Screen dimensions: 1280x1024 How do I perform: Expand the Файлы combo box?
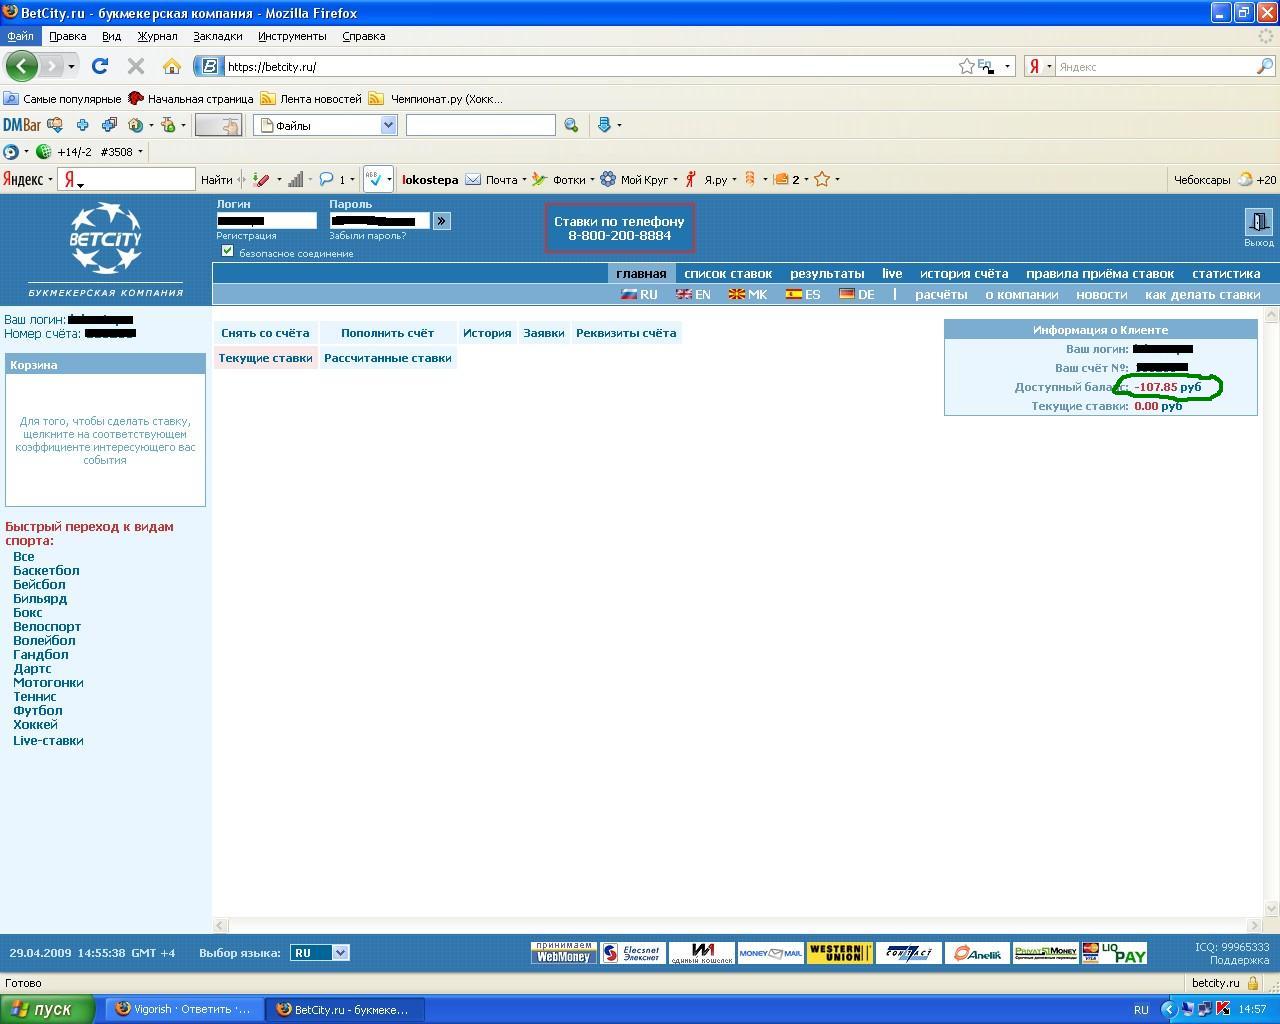(388, 125)
